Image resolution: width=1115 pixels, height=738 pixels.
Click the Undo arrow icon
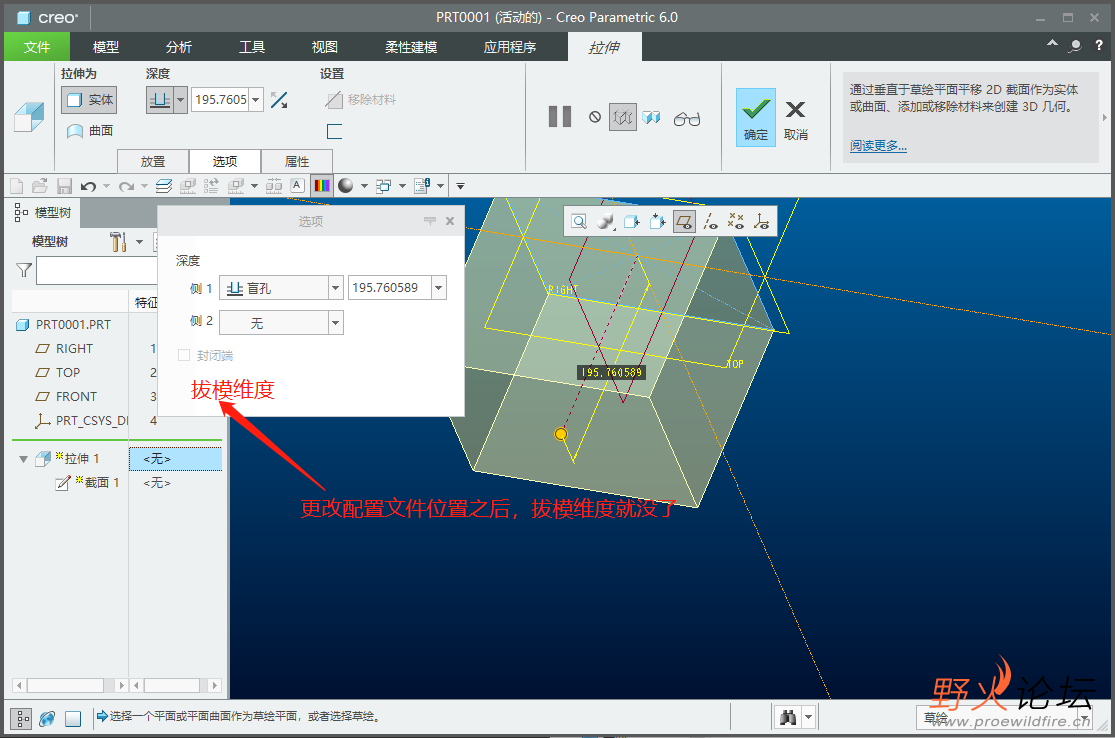click(x=88, y=186)
